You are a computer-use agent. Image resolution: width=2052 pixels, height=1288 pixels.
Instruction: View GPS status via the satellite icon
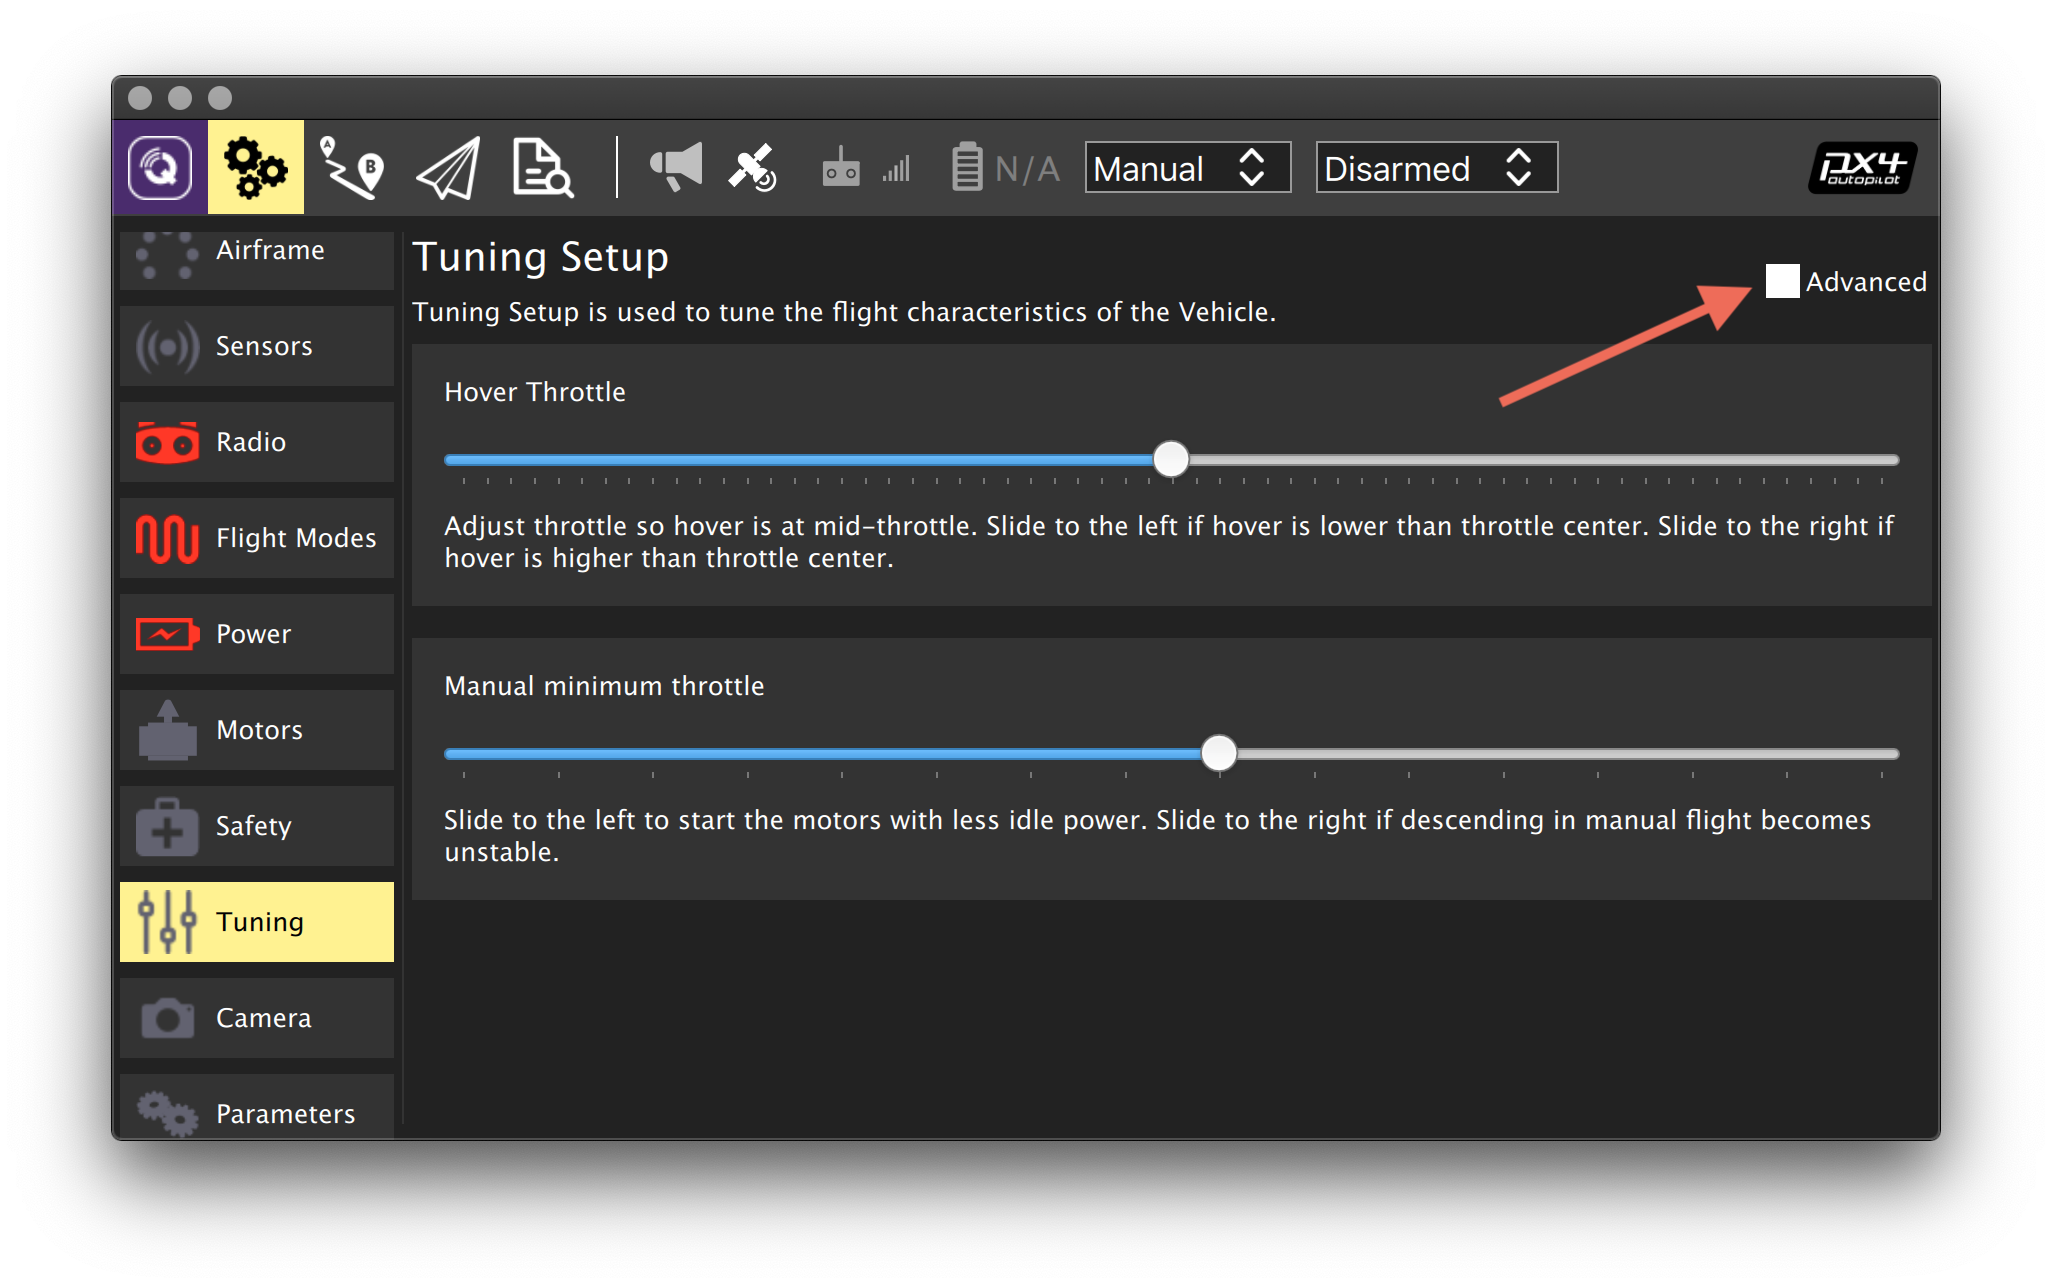752,167
